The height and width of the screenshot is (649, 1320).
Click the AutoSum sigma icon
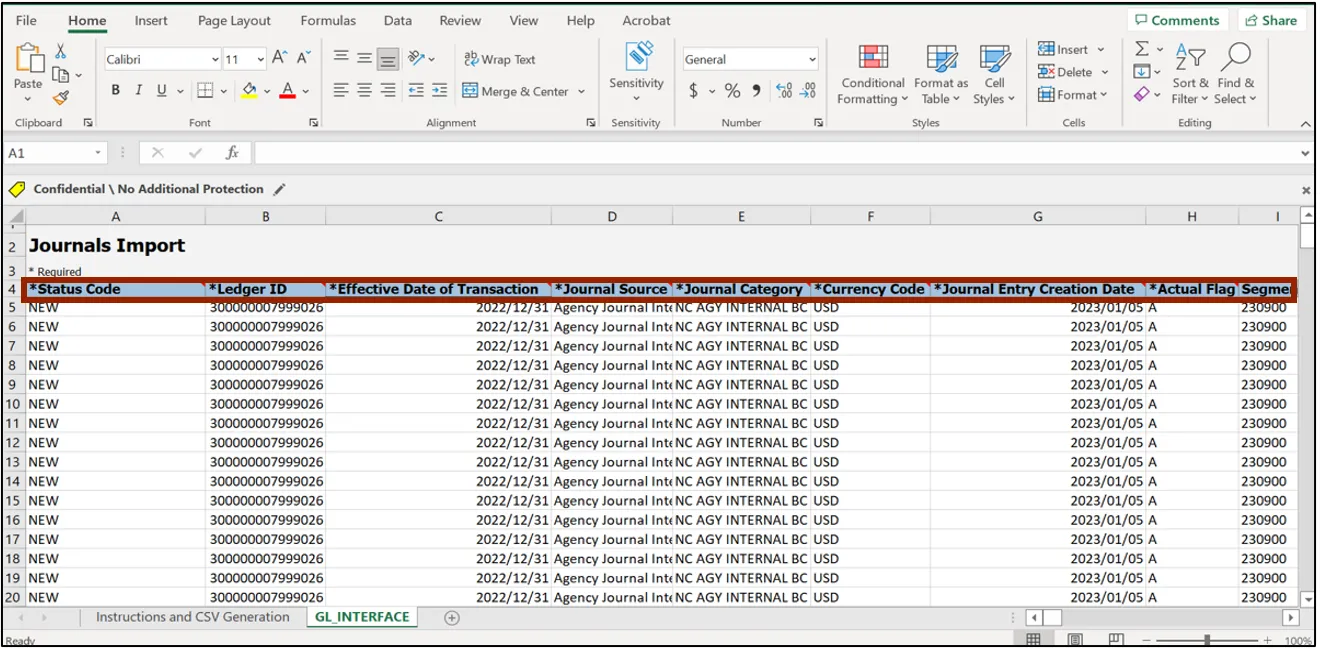1141,49
